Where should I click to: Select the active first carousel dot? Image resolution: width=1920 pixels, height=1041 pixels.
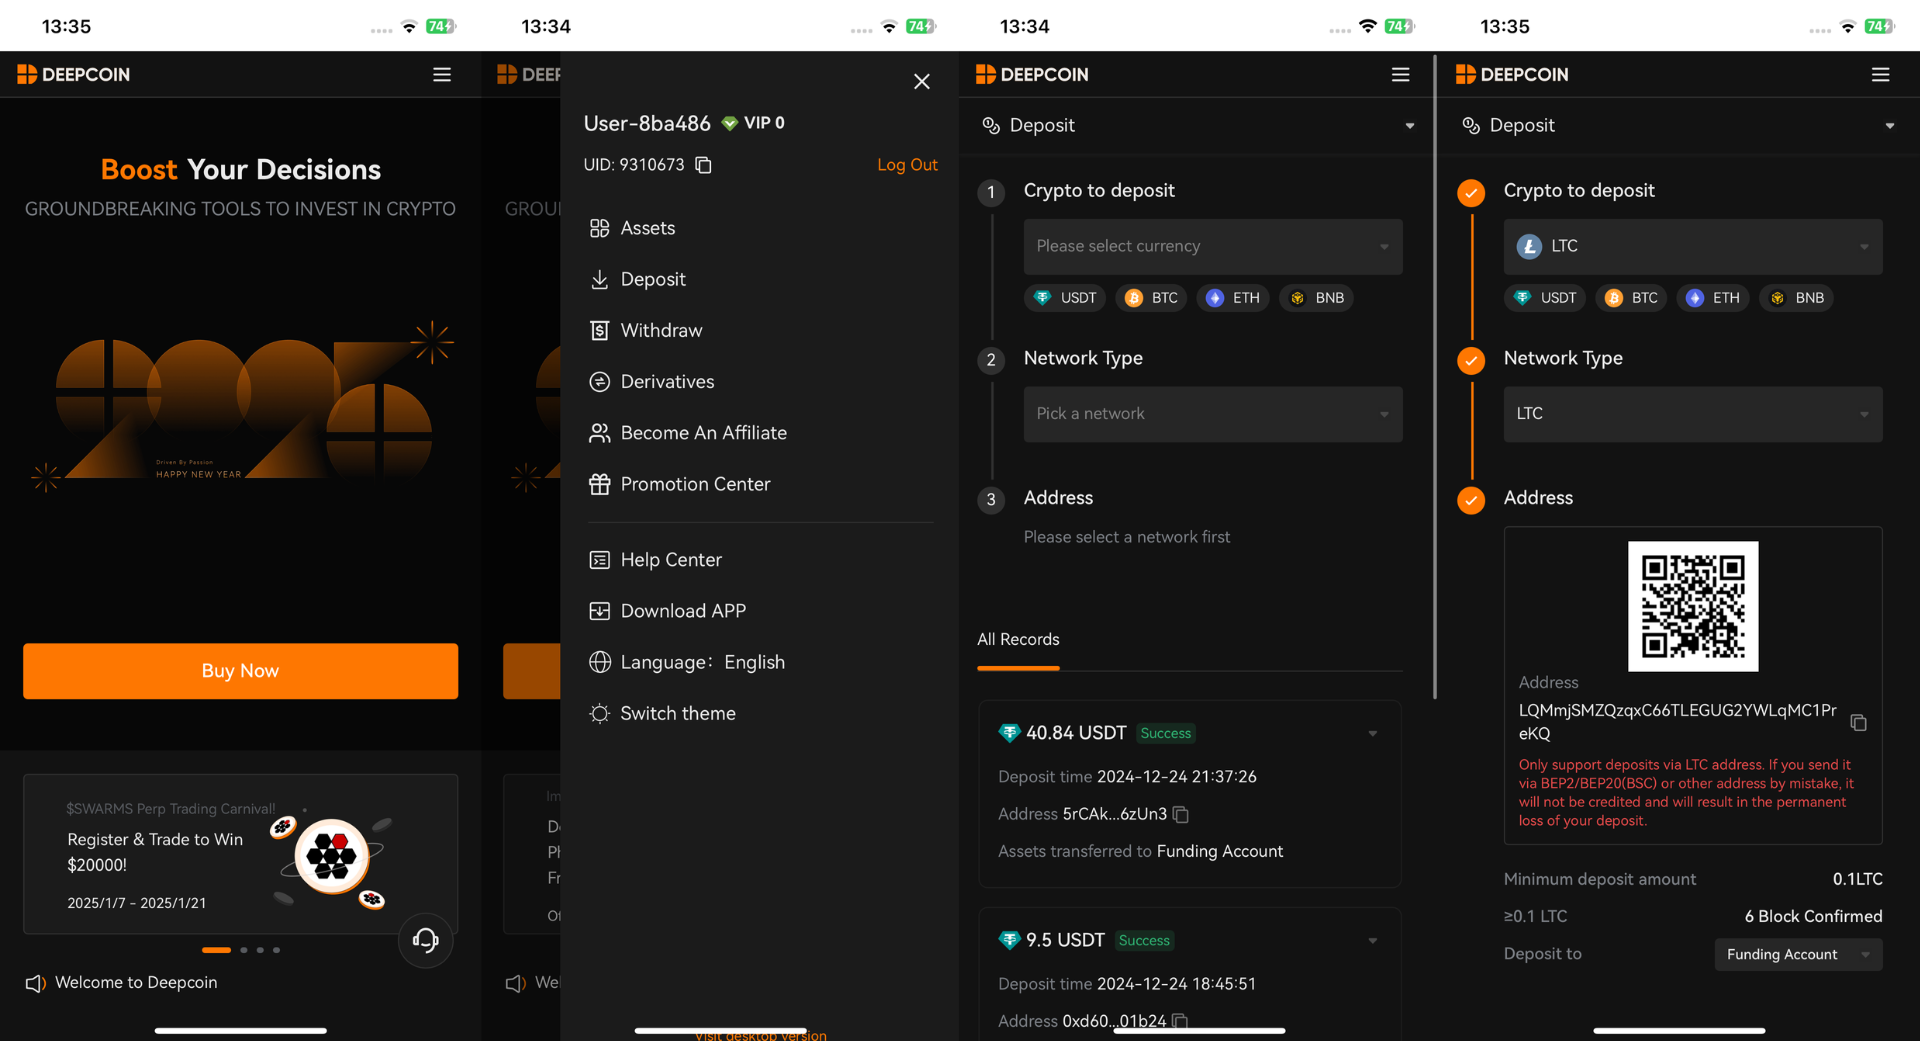pos(216,950)
